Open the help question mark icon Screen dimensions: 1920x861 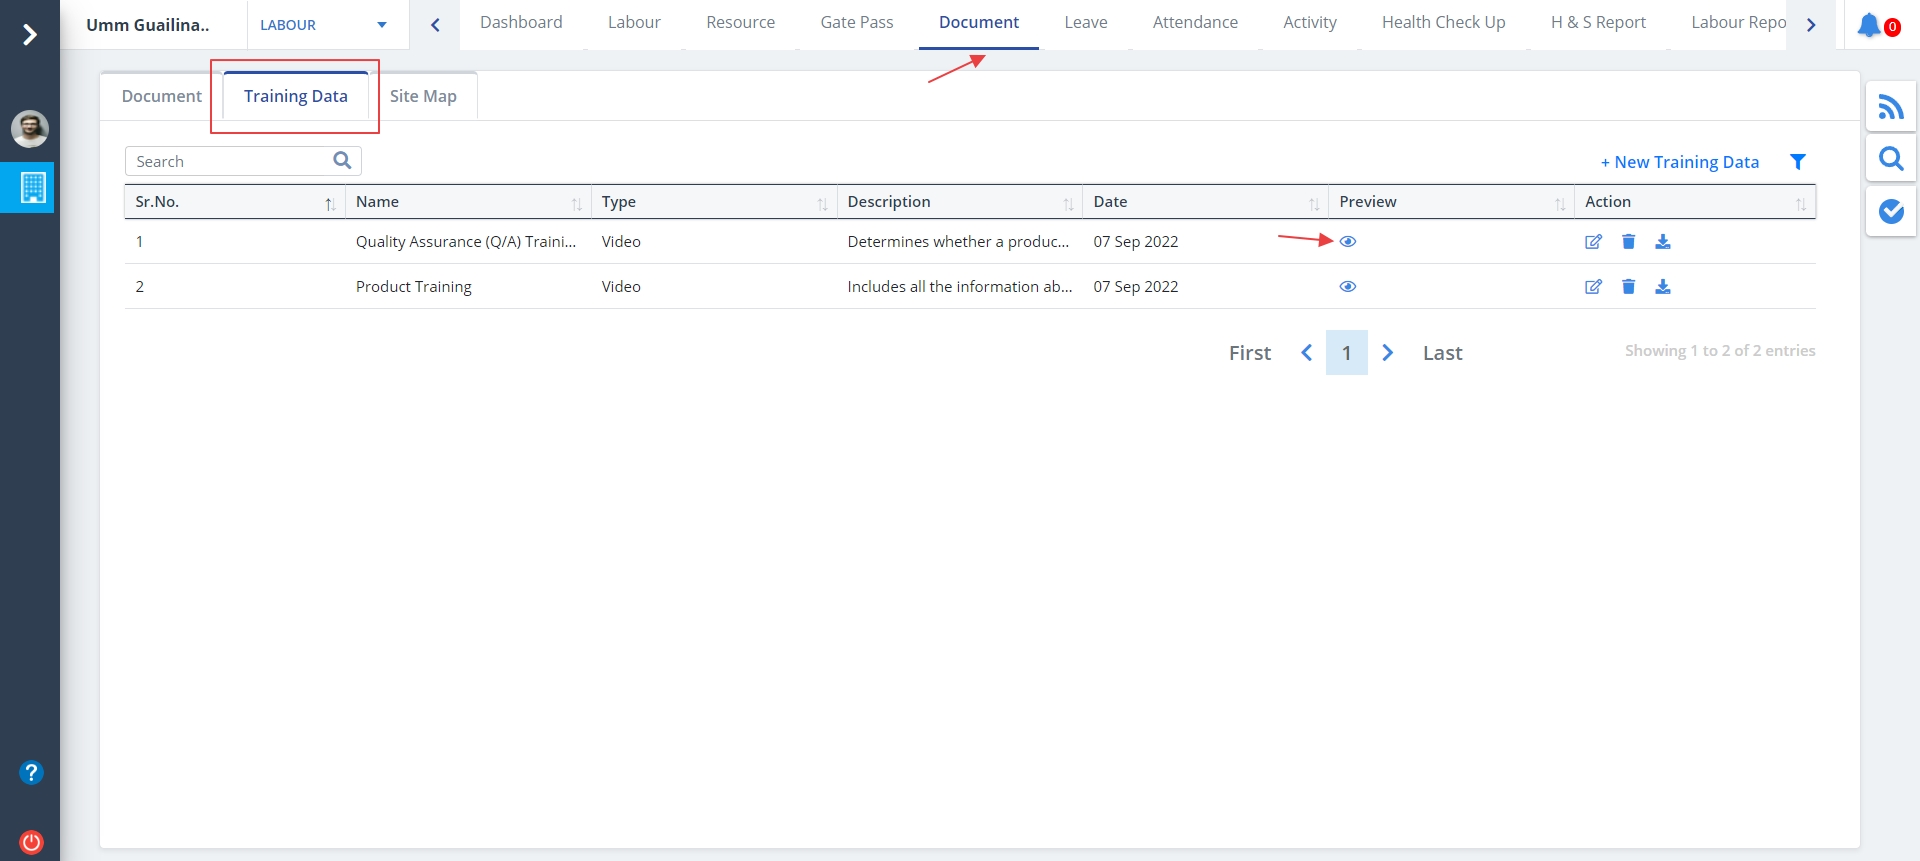31,772
